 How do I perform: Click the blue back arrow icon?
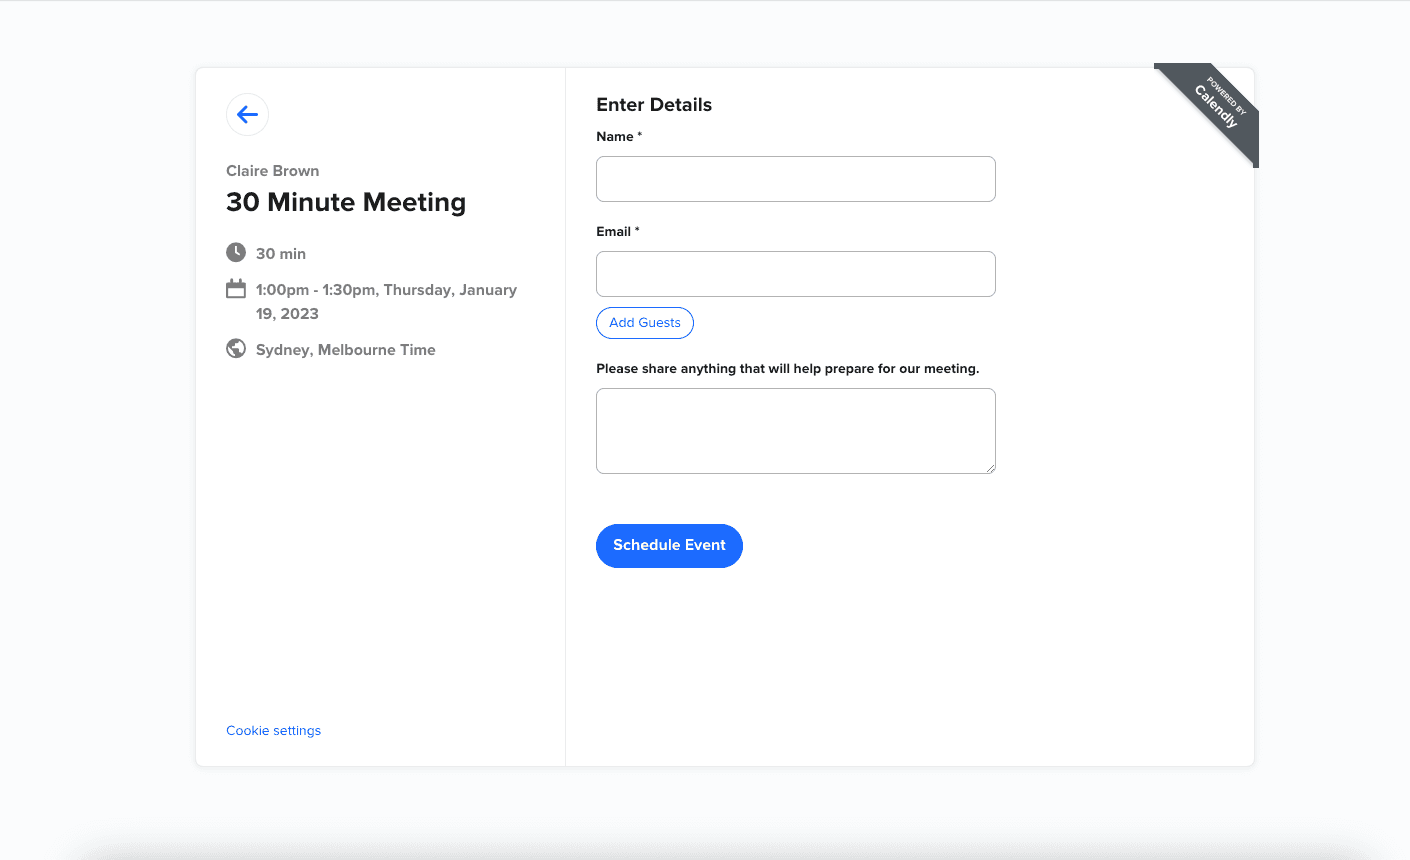pyautogui.click(x=247, y=114)
